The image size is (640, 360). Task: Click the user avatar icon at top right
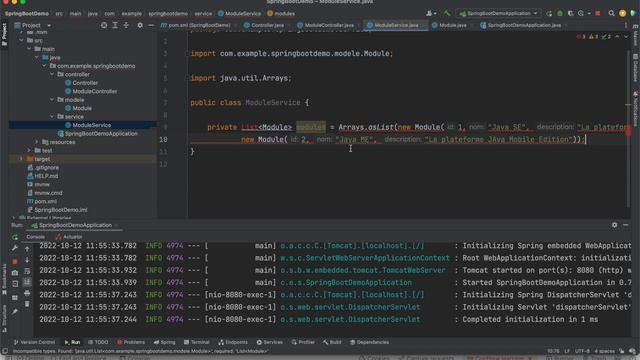click(622, 13)
